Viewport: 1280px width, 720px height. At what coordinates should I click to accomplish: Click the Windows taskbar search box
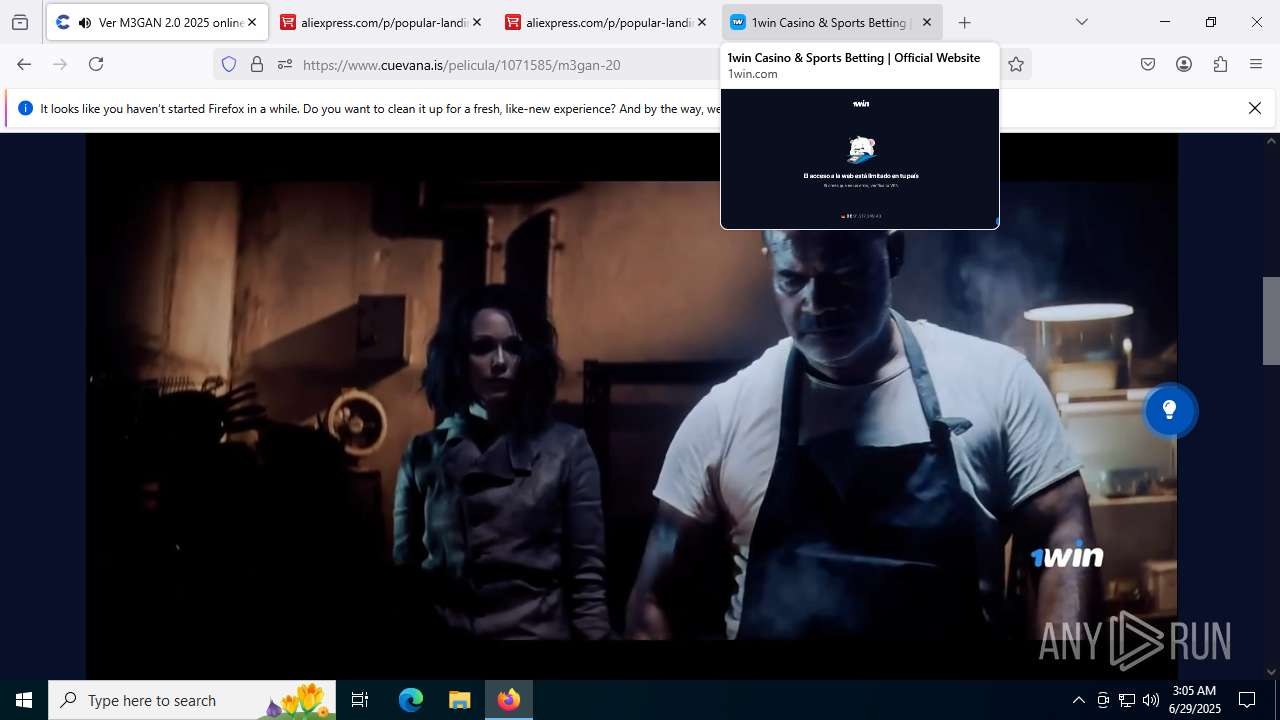point(192,700)
